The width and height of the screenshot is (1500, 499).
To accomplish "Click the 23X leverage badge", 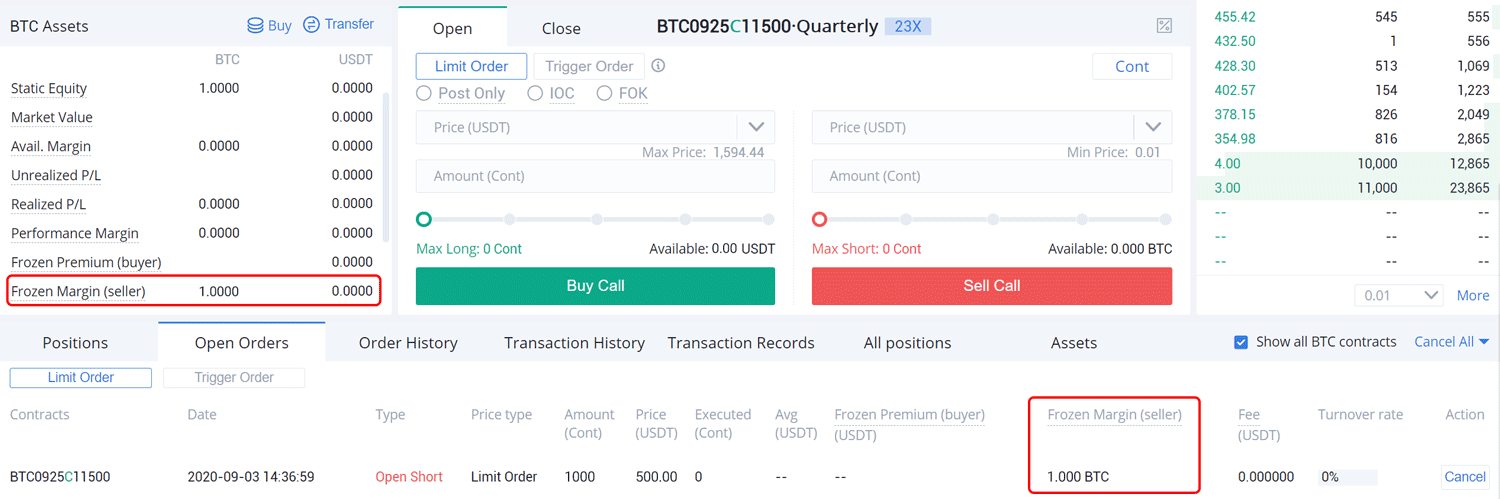I will tap(907, 27).
